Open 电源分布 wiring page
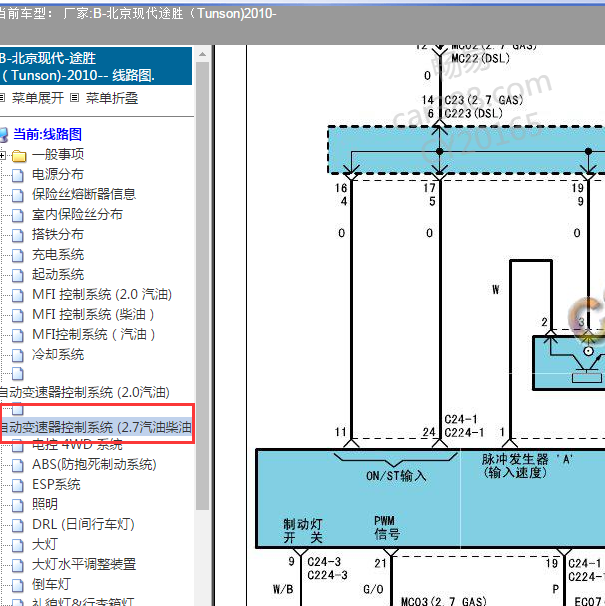 click(x=58, y=174)
